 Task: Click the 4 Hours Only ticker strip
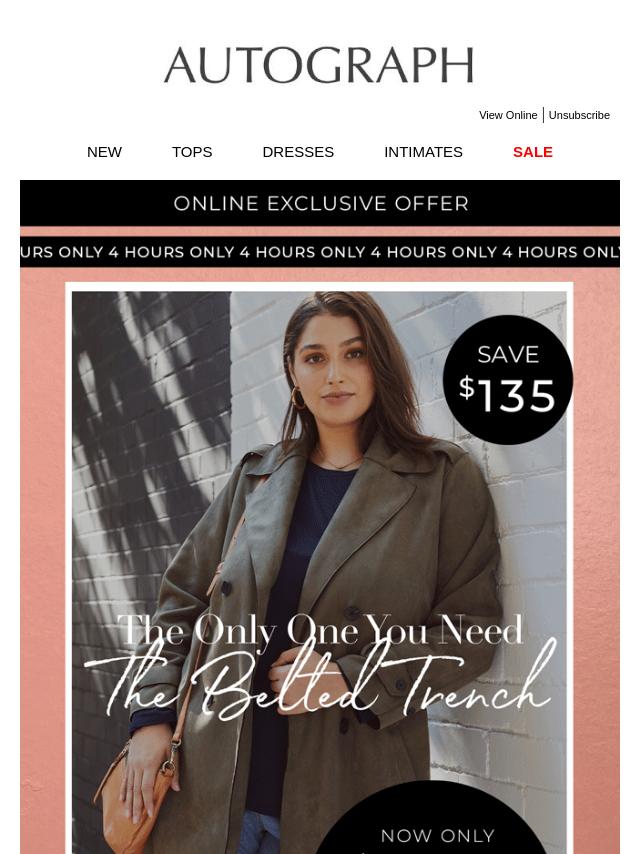tap(320, 252)
